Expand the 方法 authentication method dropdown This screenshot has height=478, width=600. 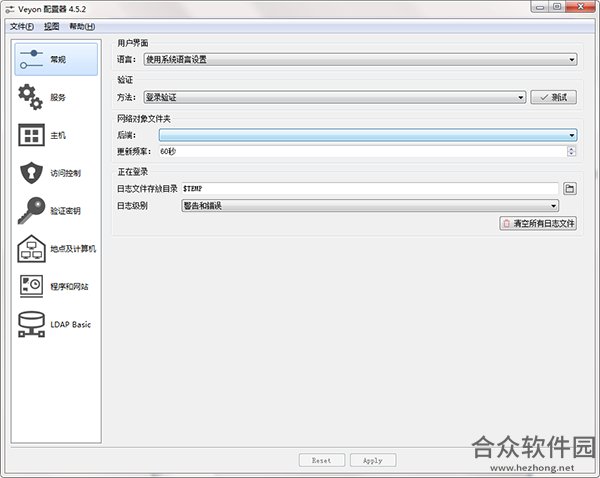[334, 97]
